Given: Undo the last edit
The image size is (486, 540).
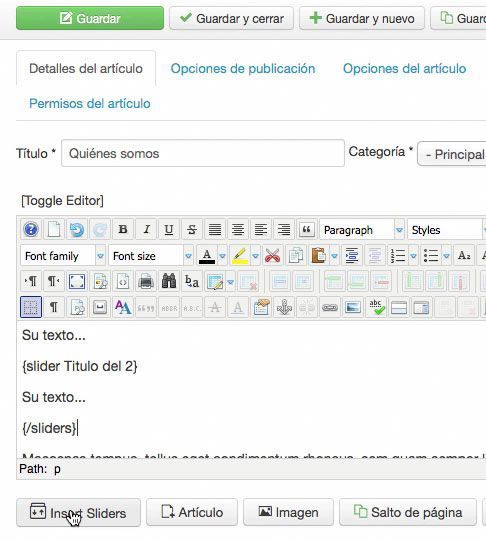Looking at the screenshot, I should 77,229.
